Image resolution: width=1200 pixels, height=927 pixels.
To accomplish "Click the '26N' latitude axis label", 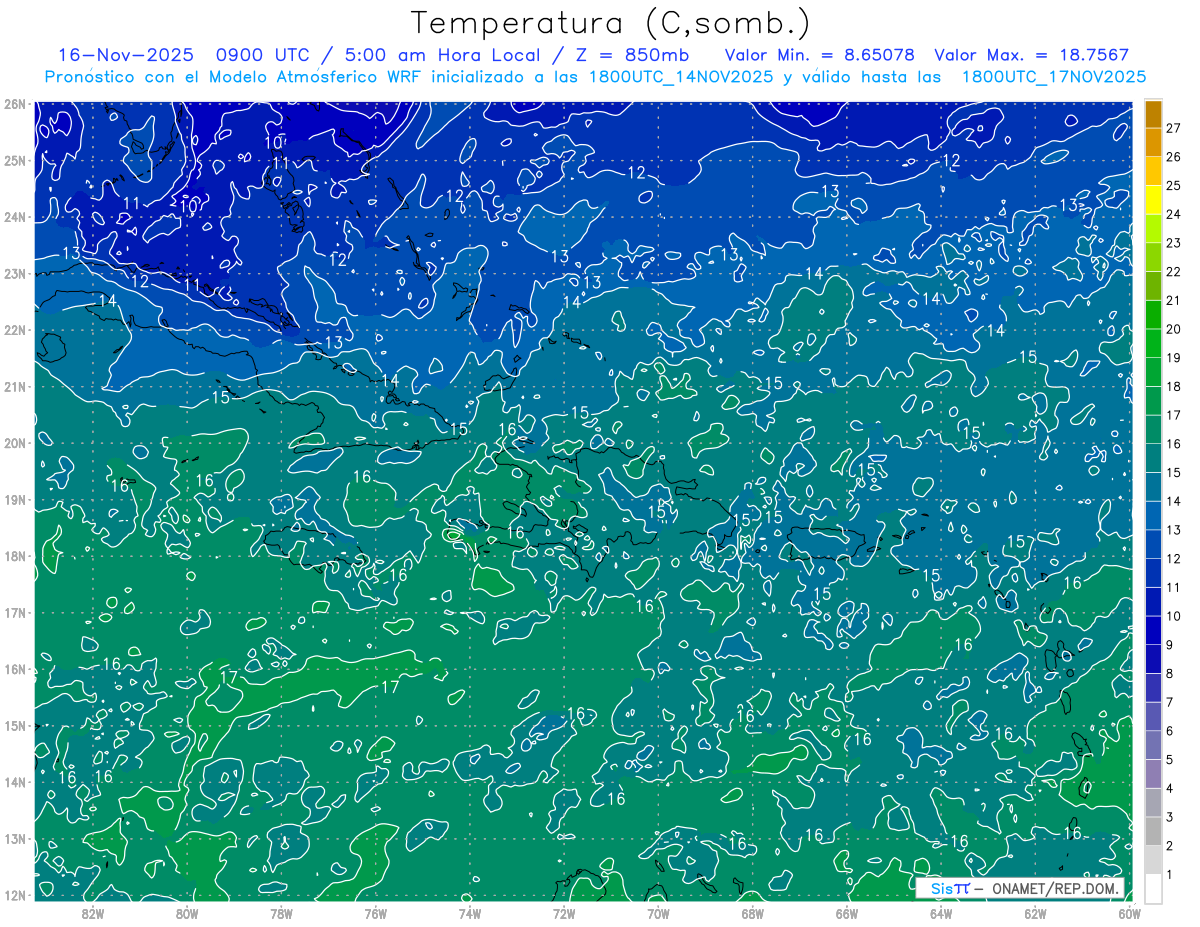I will tap(14, 104).
